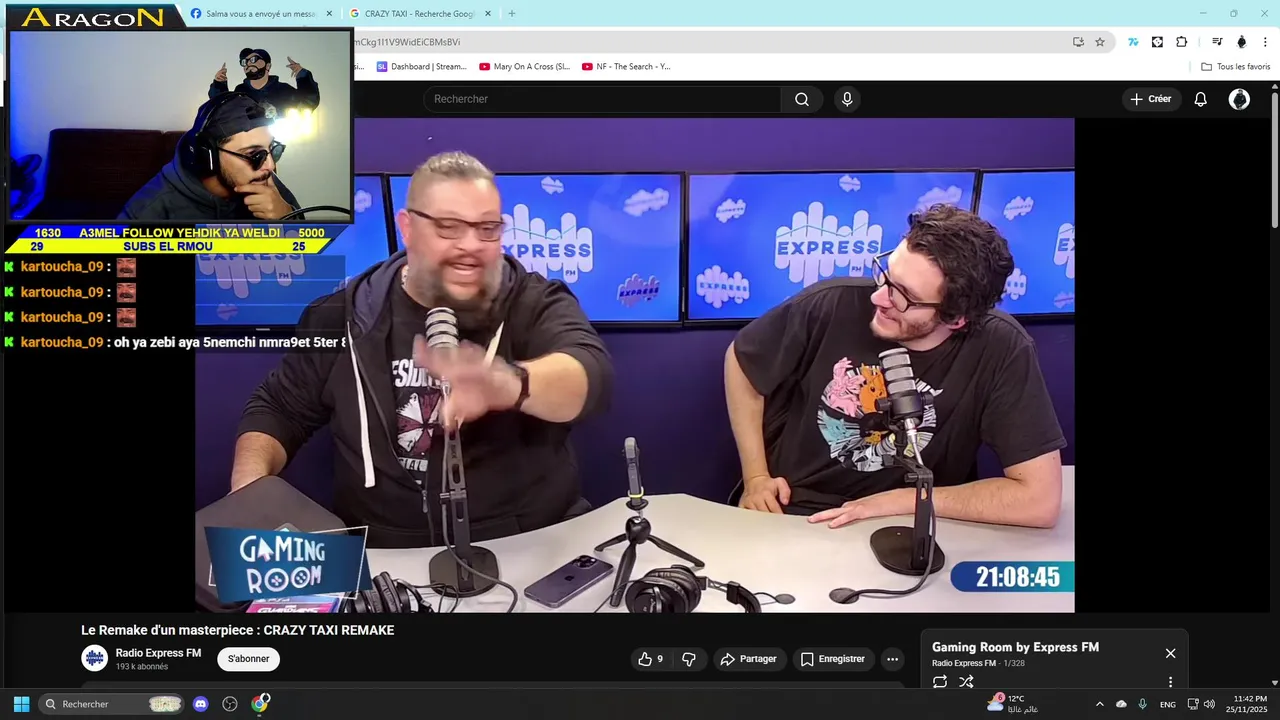Open the Extensions puzzle icon
Image resolution: width=1280 pixels, height=720 pixels.
pos(1181,42)
